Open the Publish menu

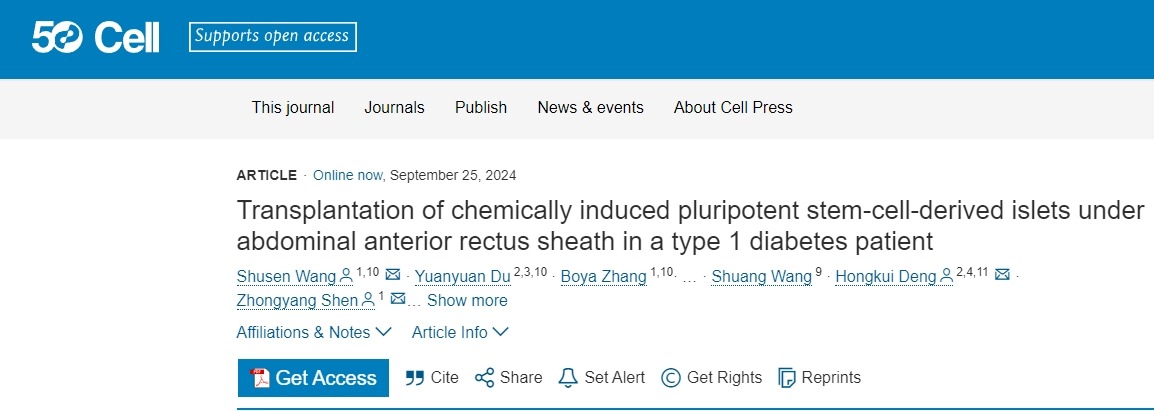click(x=481, y=108)
